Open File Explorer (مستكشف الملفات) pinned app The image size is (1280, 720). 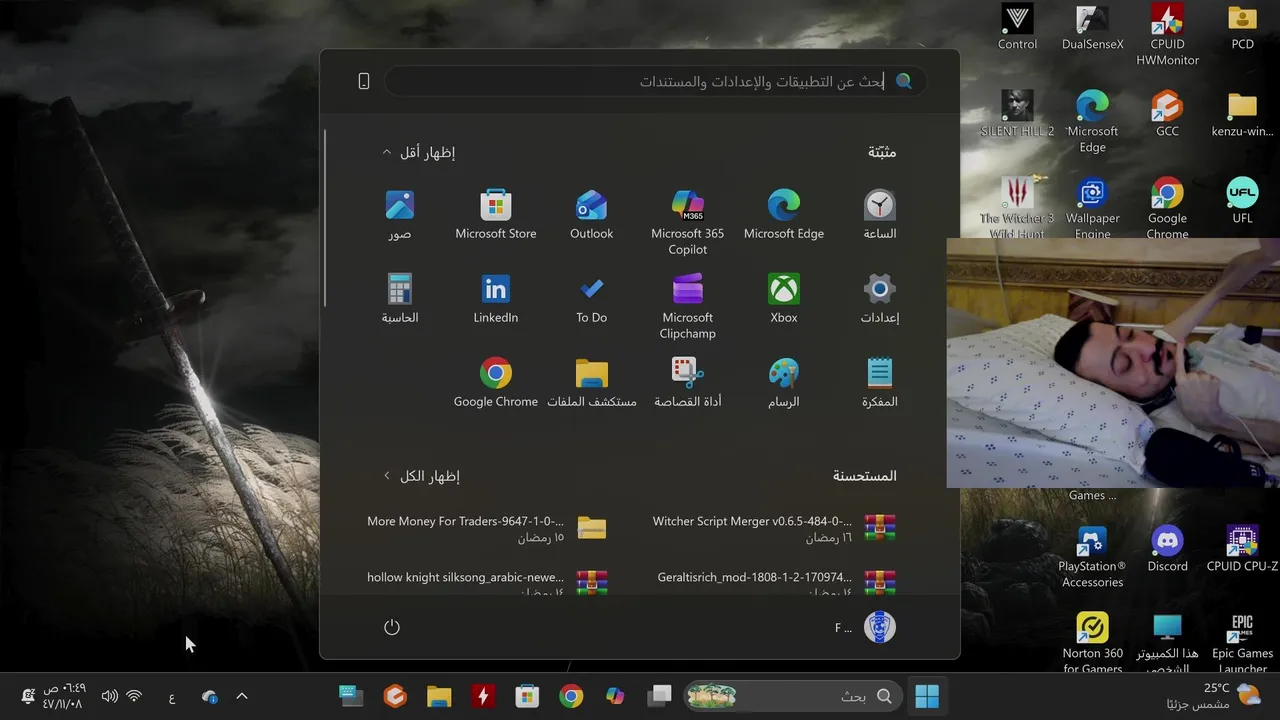pyautogui.click(x=592, y=383)
